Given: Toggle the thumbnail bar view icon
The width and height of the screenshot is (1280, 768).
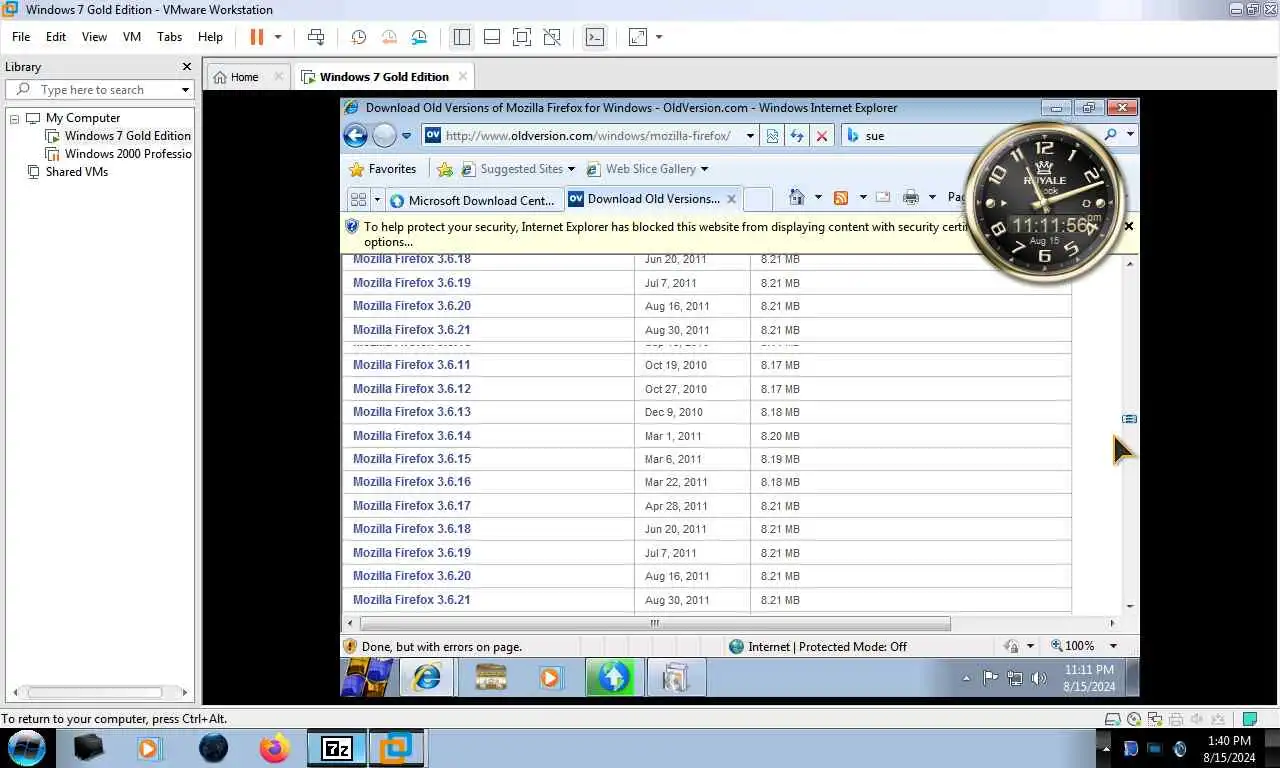Looking at the screenshot, I should (x=491, y=37).
